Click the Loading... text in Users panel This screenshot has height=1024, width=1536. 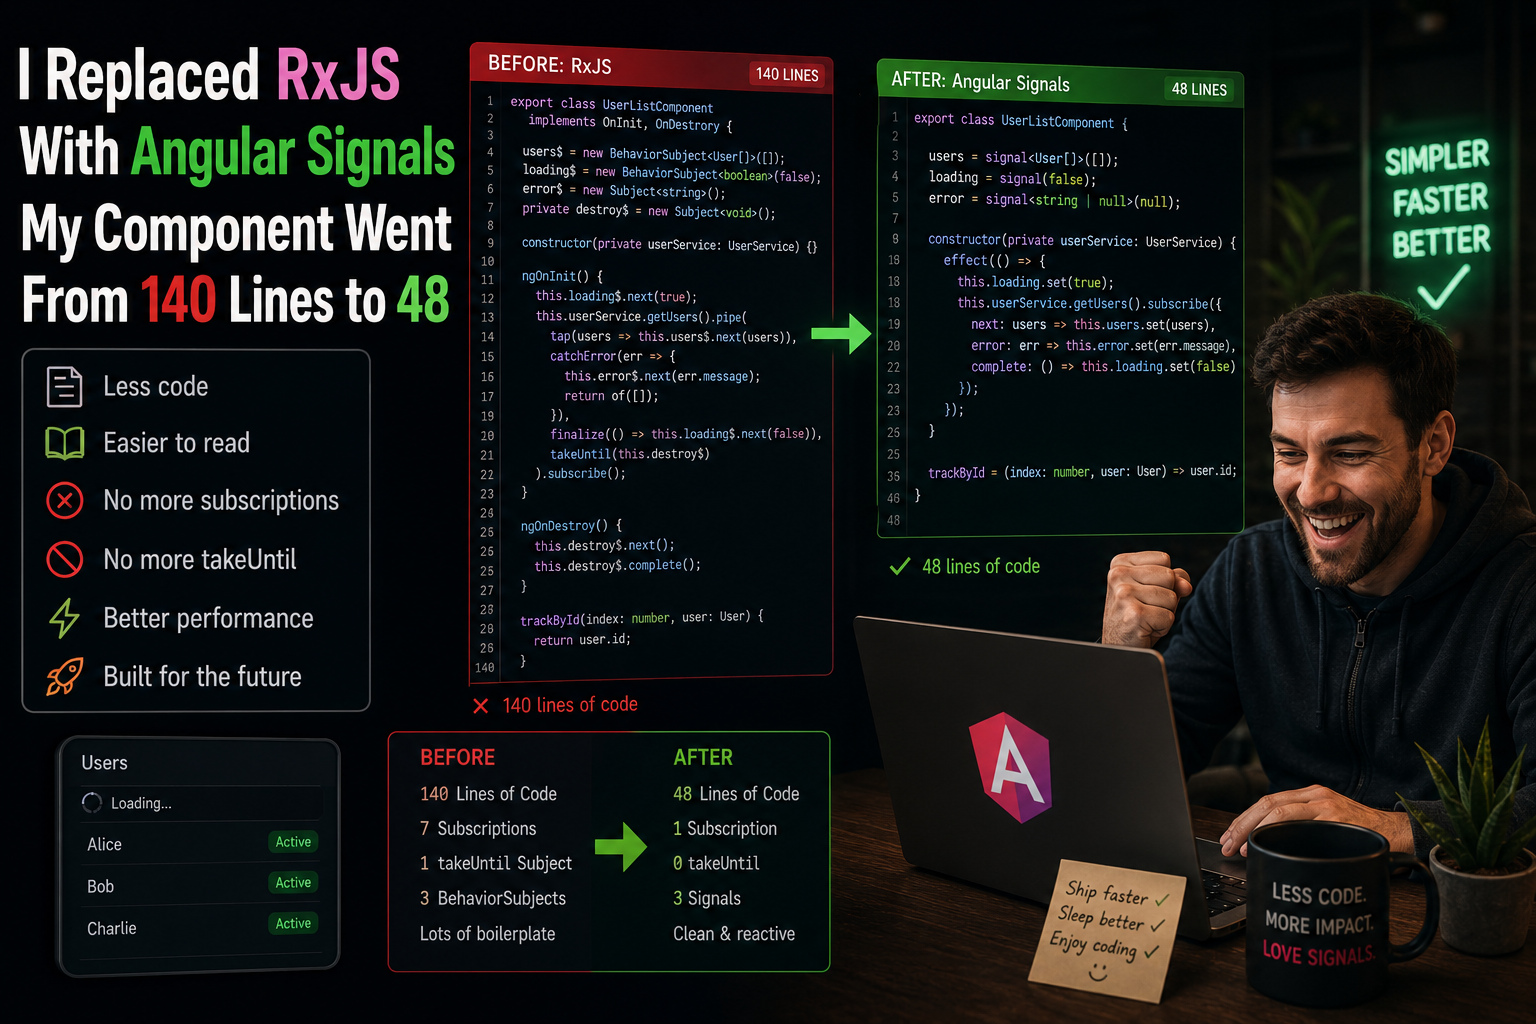point(141,803)
